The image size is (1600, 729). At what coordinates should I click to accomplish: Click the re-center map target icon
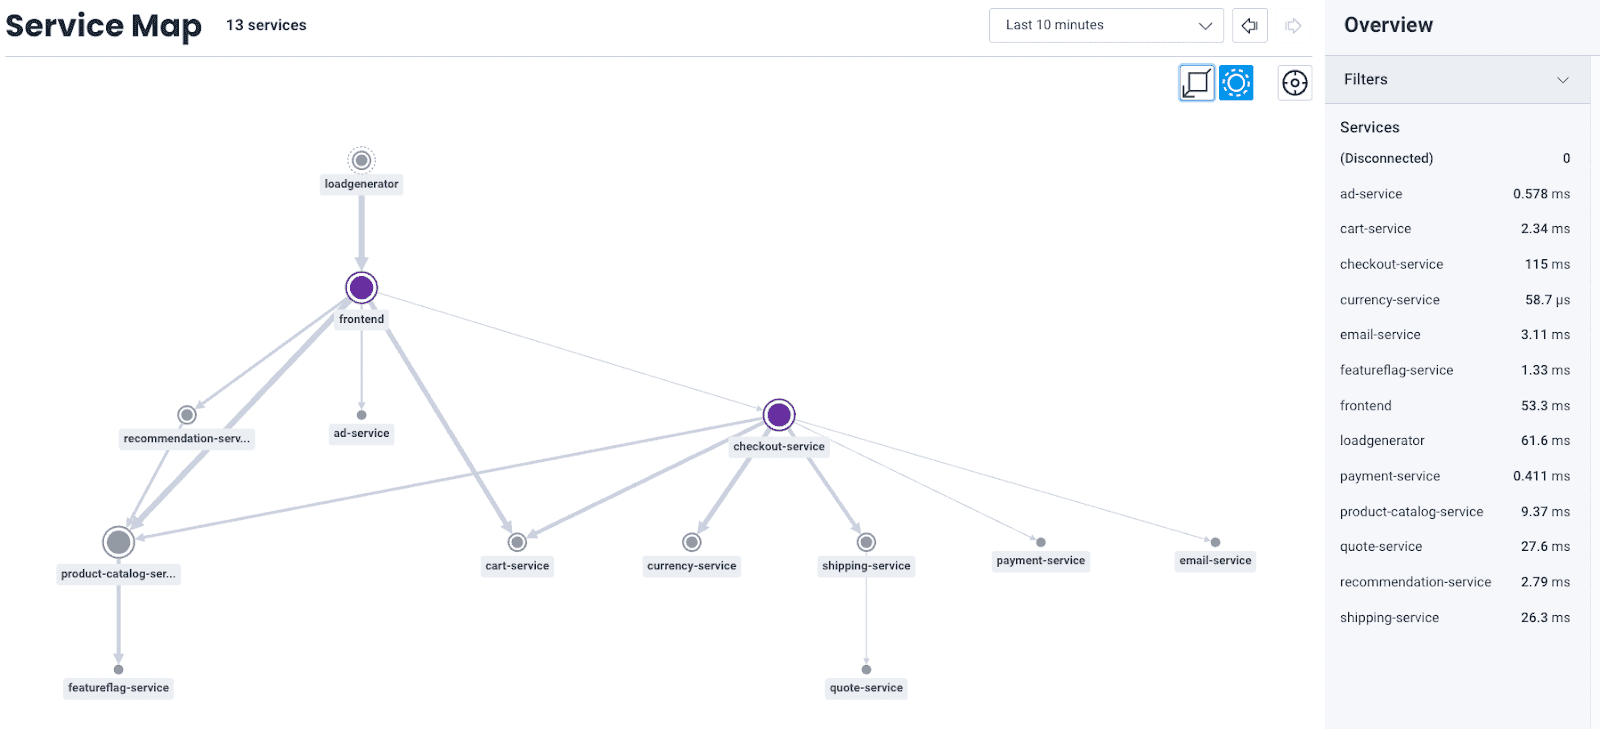coord(1295,83)
